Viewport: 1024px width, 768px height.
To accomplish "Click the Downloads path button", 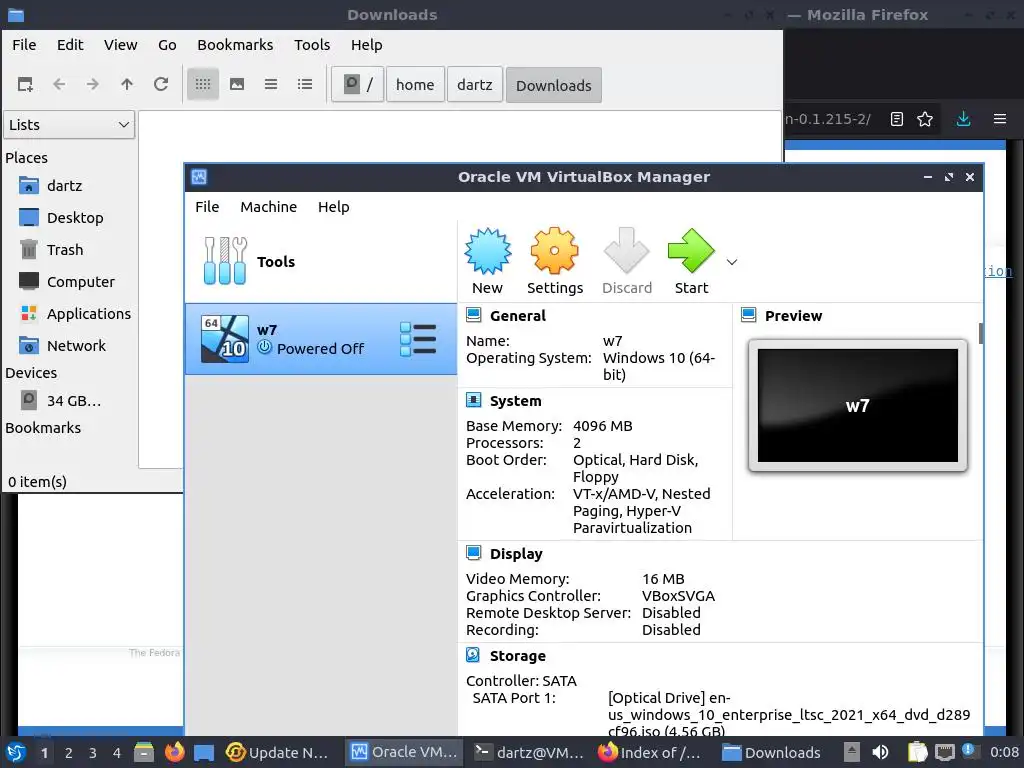I will pyautogui.click(x=554, y=85).
